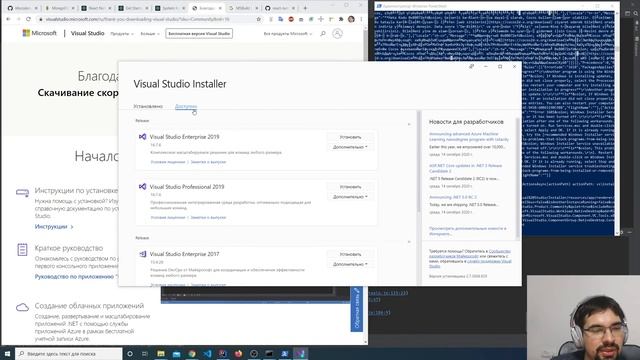The width and height of the screenshot is (640, 360).
Task: Open Visual Studio Code from the taskbar
Action: tap(207, 353)
